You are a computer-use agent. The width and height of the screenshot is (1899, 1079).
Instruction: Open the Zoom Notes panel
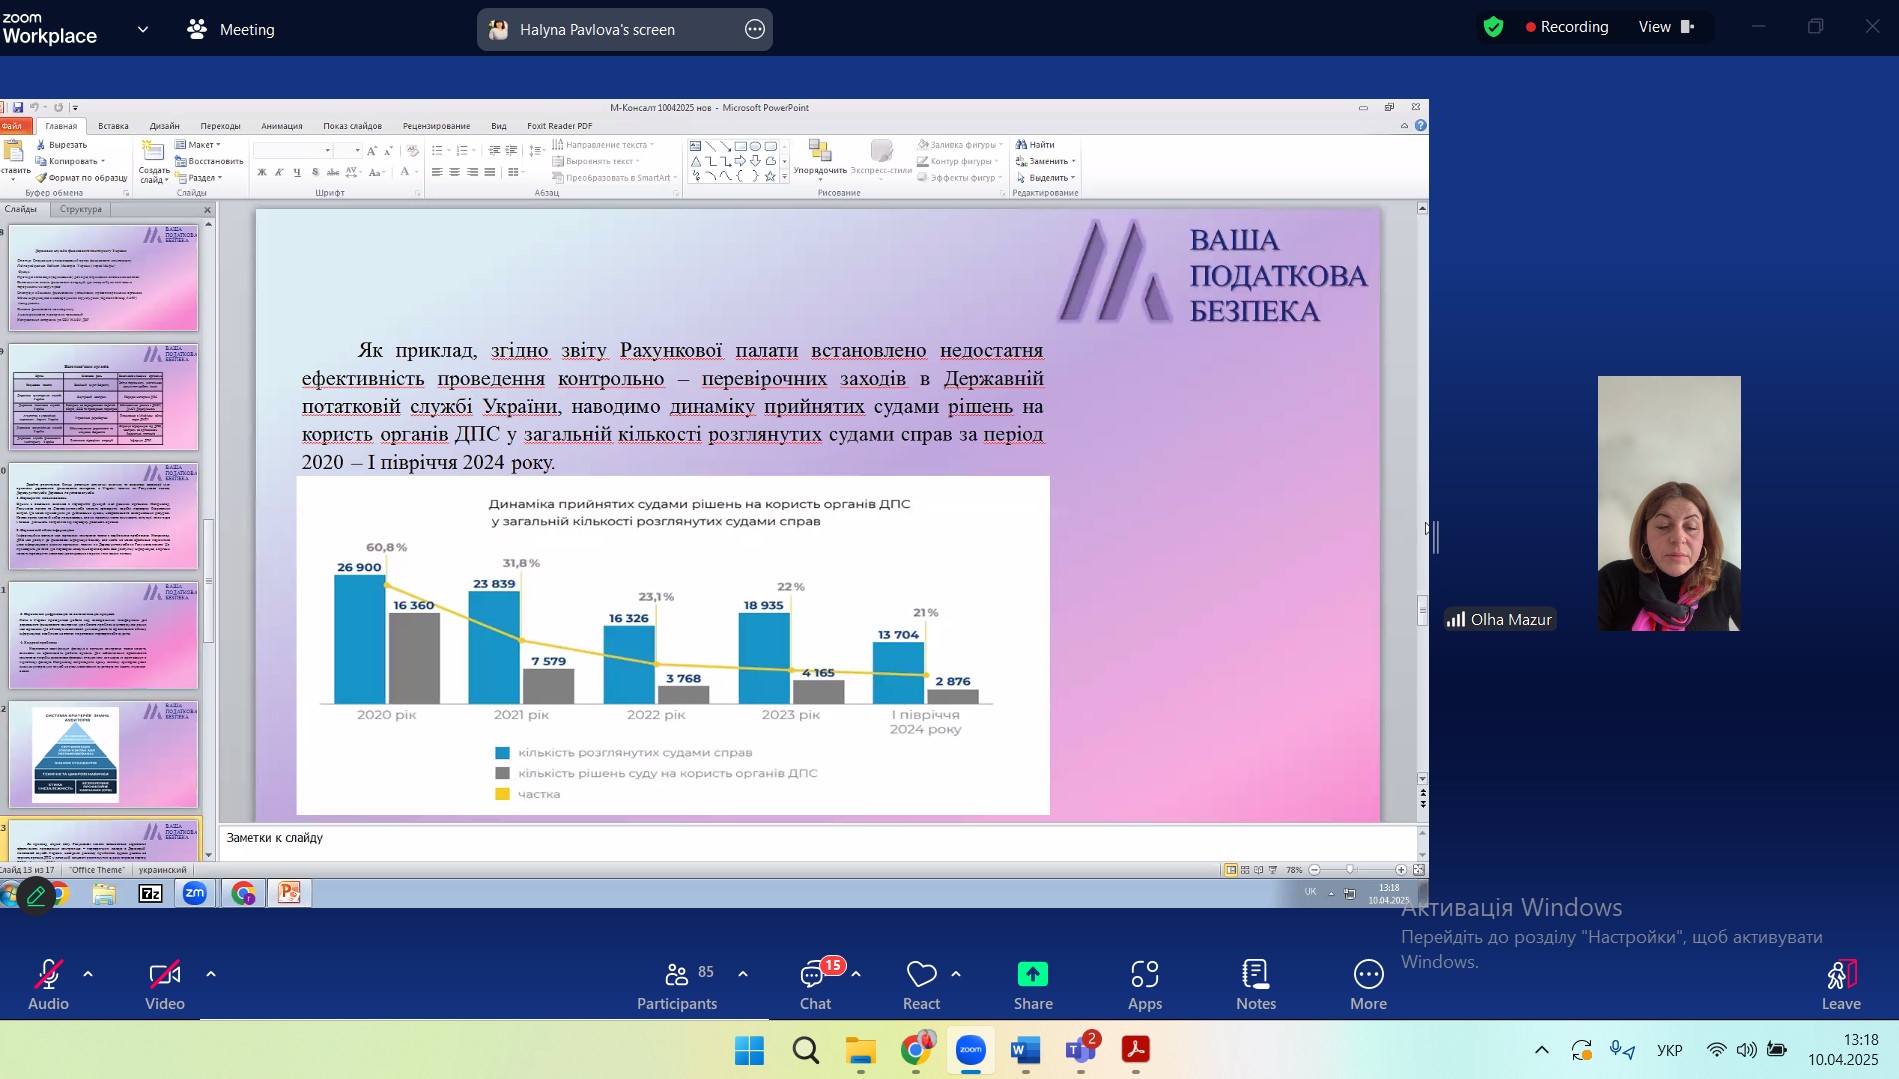1256,985
